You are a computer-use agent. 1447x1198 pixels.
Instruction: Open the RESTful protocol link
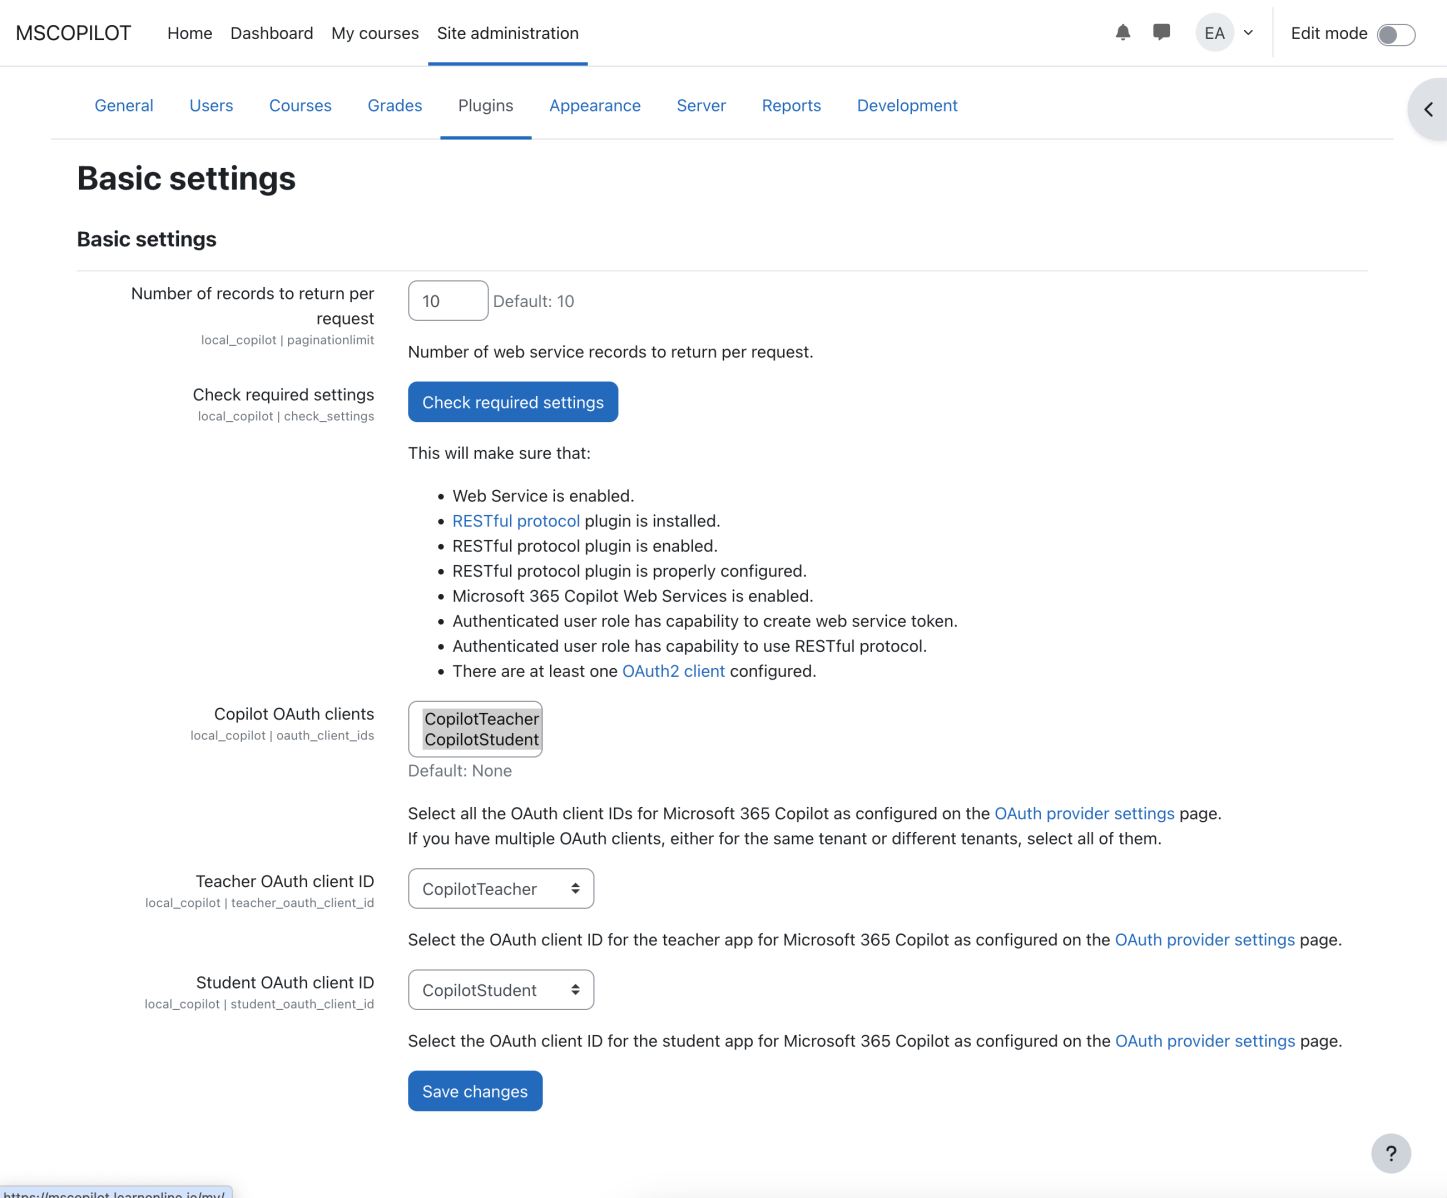click(515, 521)
